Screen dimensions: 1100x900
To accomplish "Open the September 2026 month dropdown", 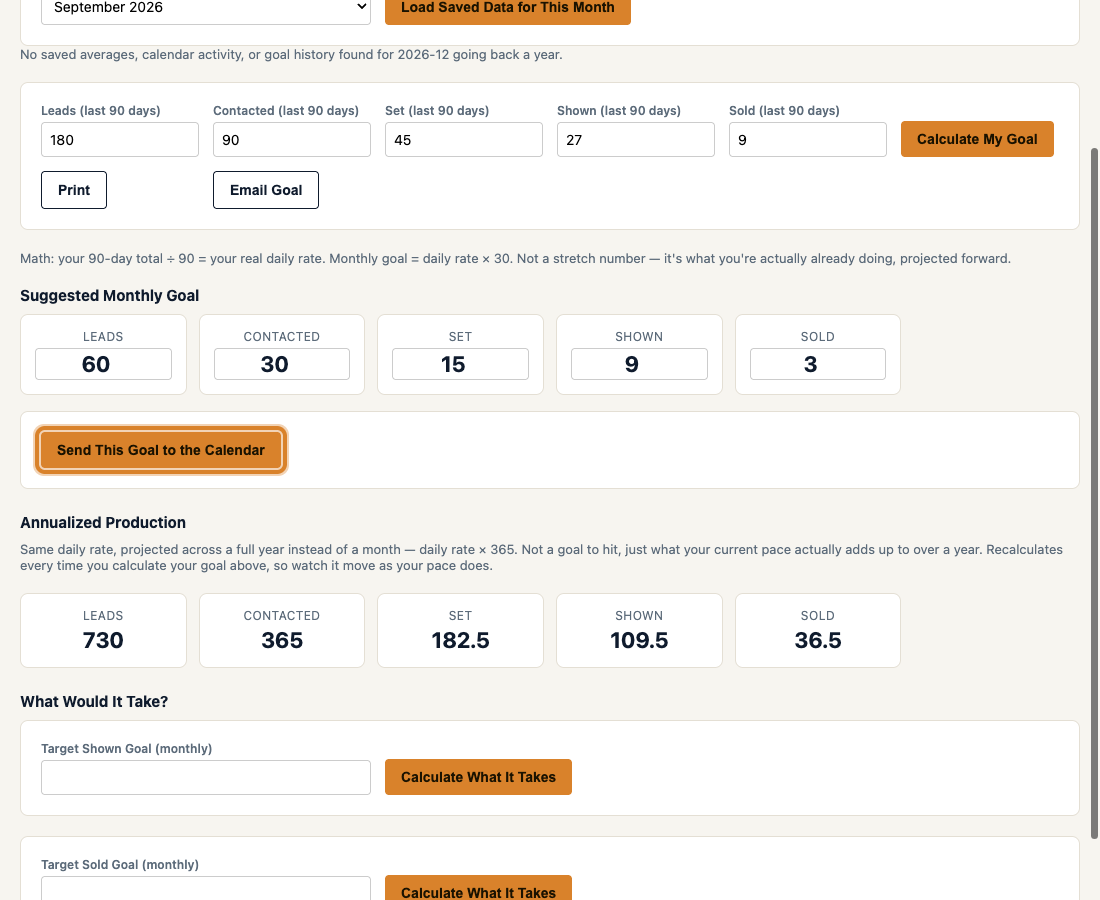I will click(x=206, y=9).
